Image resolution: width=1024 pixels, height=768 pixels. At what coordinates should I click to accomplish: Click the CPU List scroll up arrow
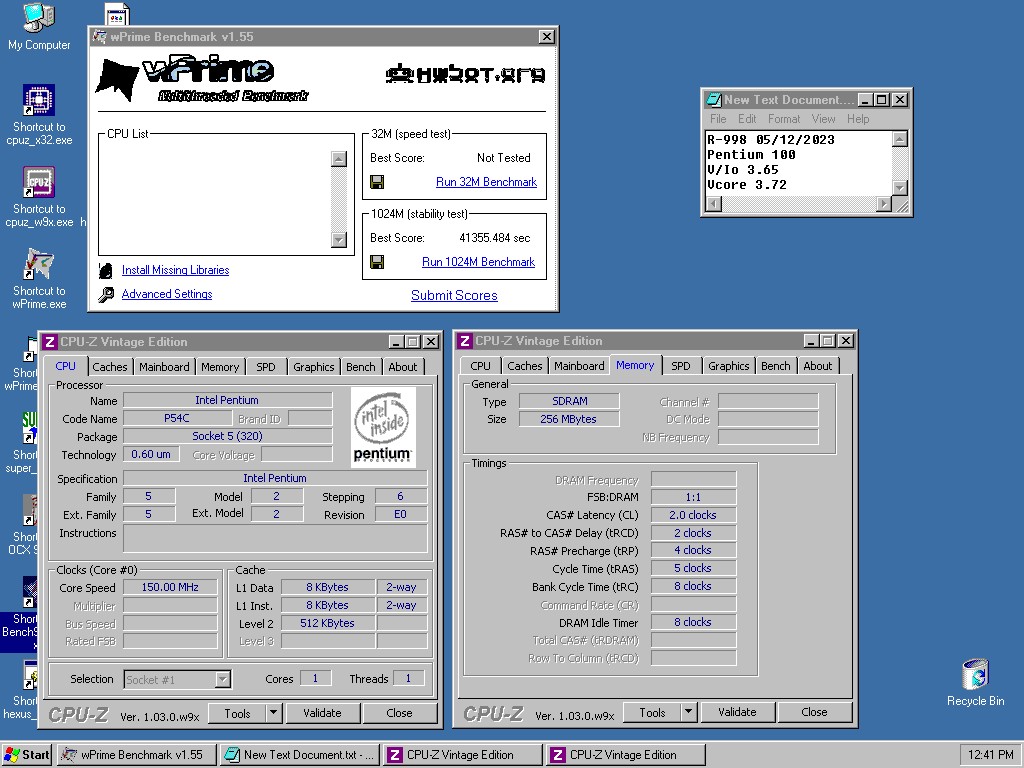(338, 159)
